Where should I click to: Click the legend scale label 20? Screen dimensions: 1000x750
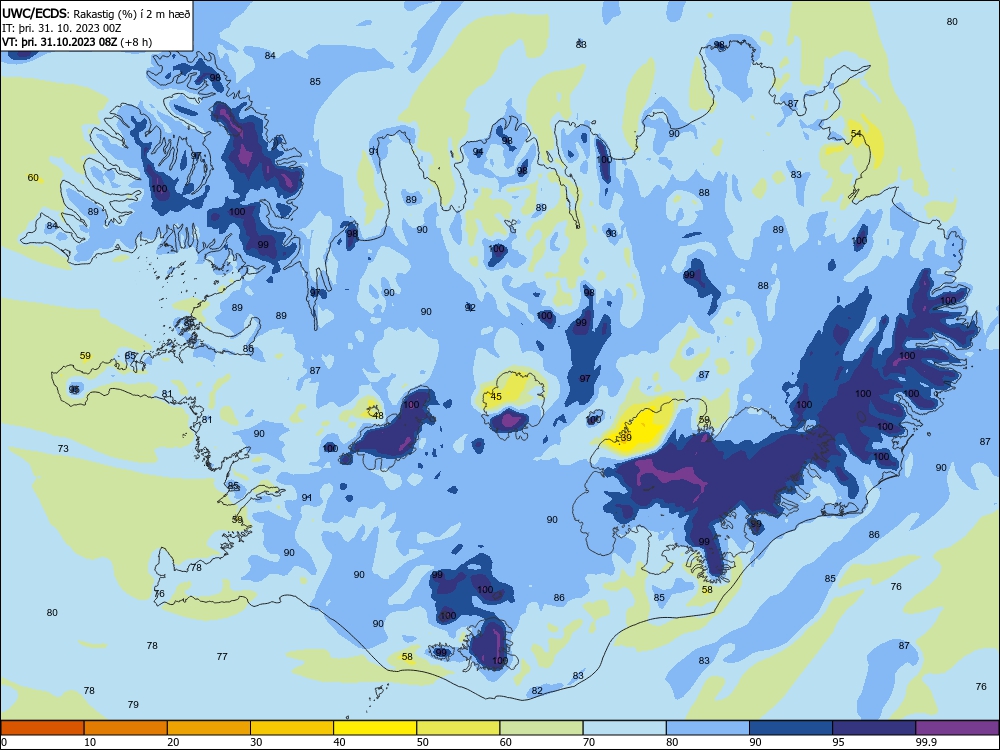(x=173, y=742)
